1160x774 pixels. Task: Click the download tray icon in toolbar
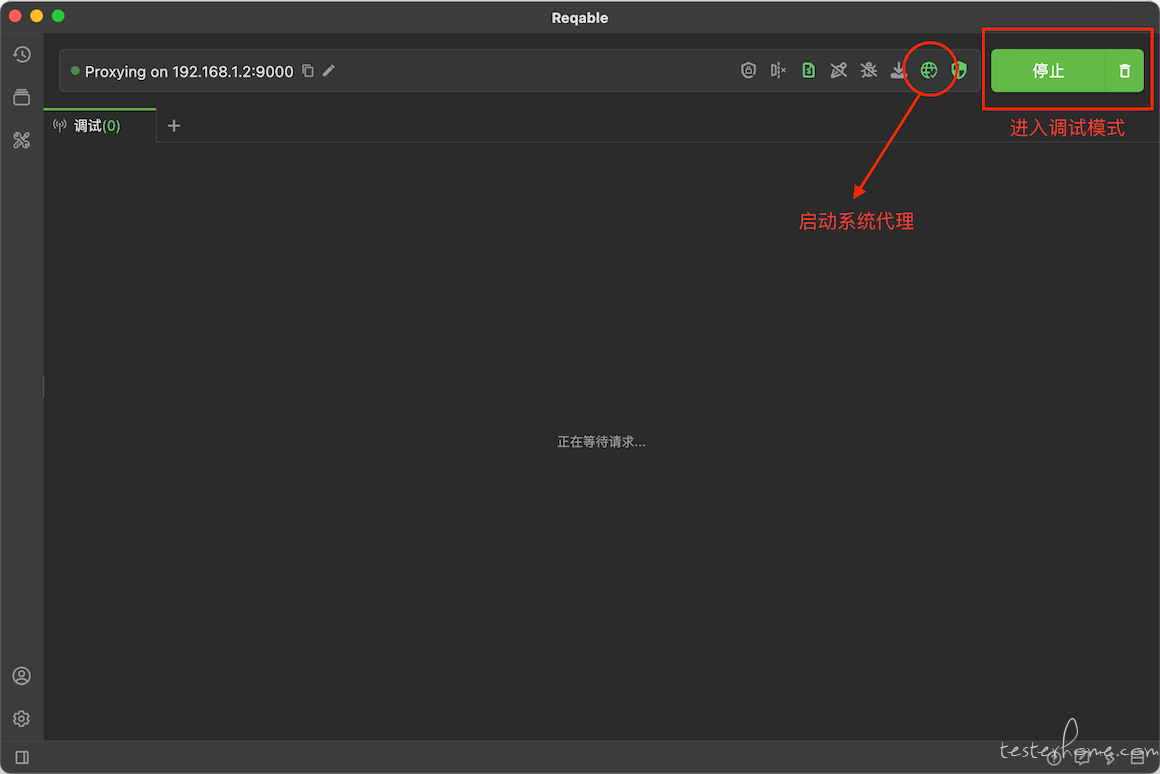pos(898,70)
